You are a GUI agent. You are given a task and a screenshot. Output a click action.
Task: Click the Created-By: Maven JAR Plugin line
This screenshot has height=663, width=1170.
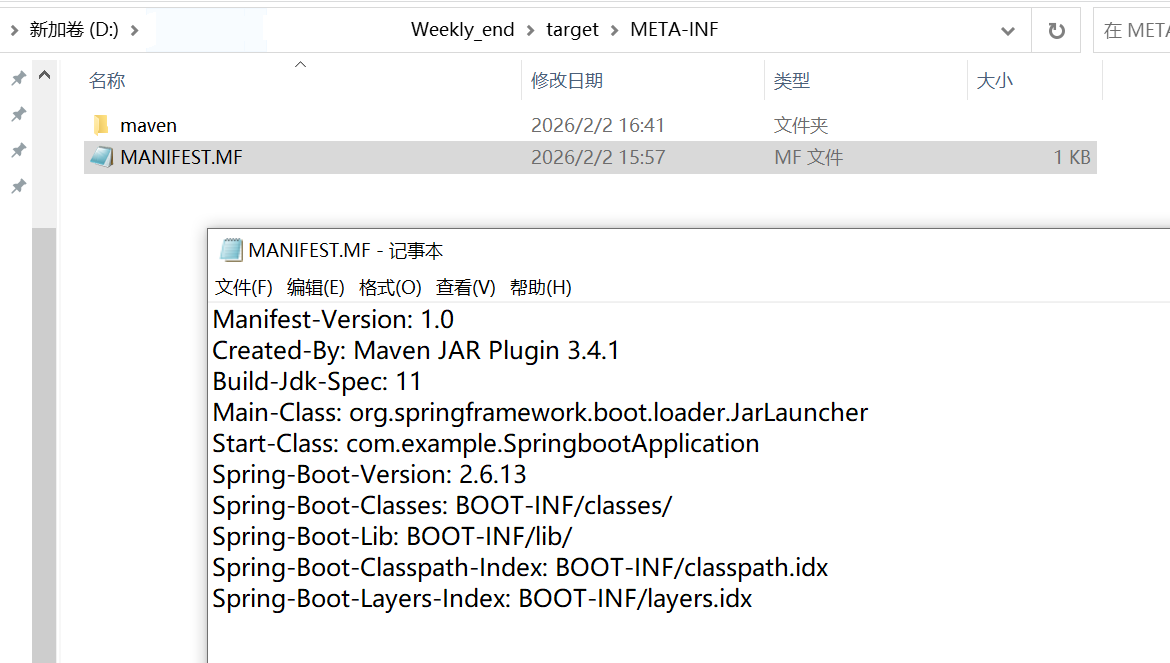[416, 351]
